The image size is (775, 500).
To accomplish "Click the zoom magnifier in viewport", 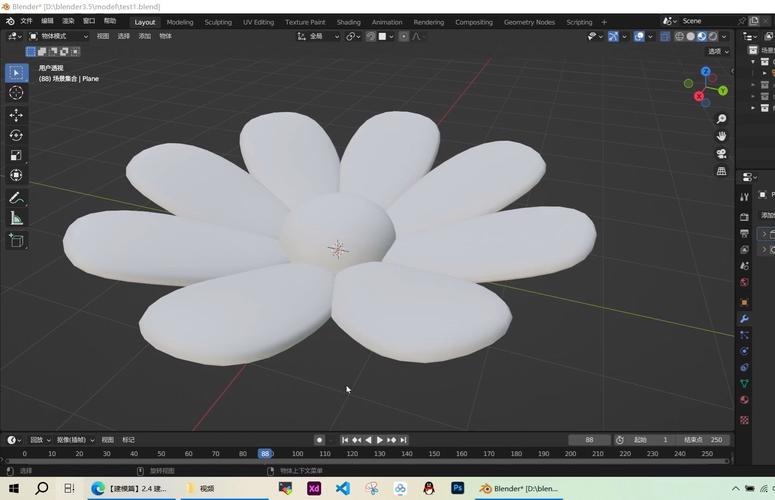I will click(x=722, y=119).
